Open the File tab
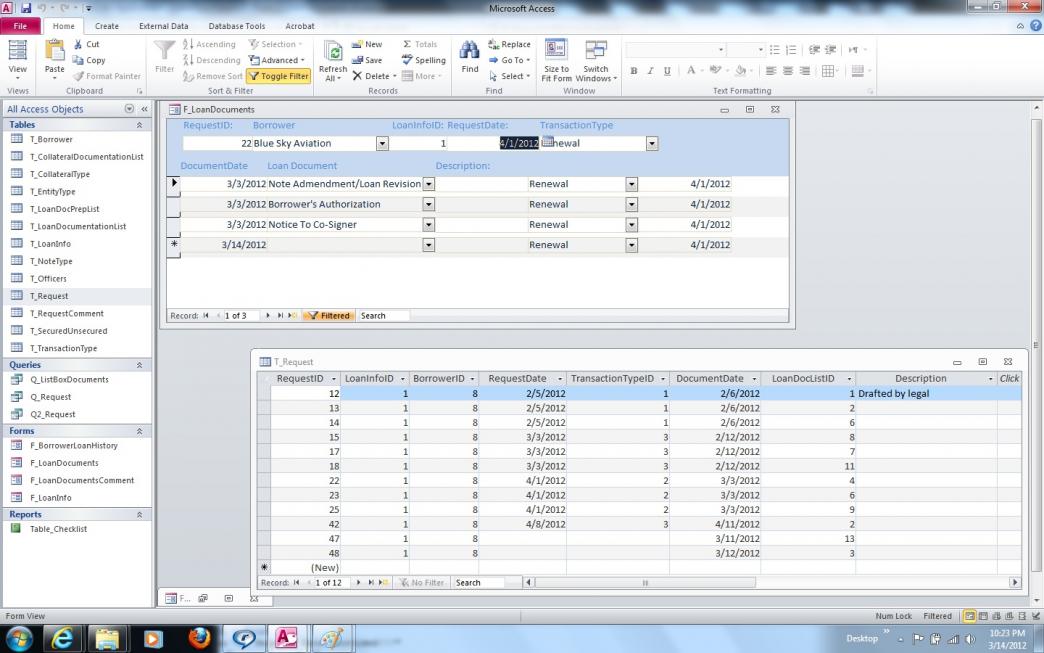The height and width of the screenshot is (653, 1044). tap(21, 26)
